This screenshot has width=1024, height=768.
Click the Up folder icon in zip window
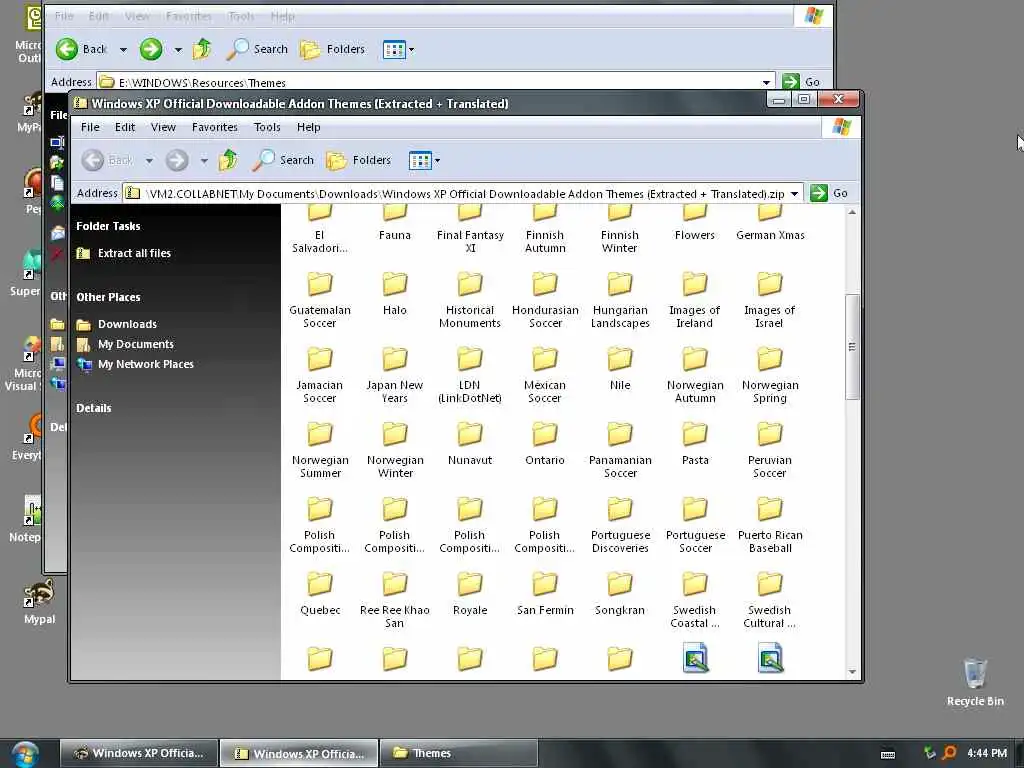point(228,160)
